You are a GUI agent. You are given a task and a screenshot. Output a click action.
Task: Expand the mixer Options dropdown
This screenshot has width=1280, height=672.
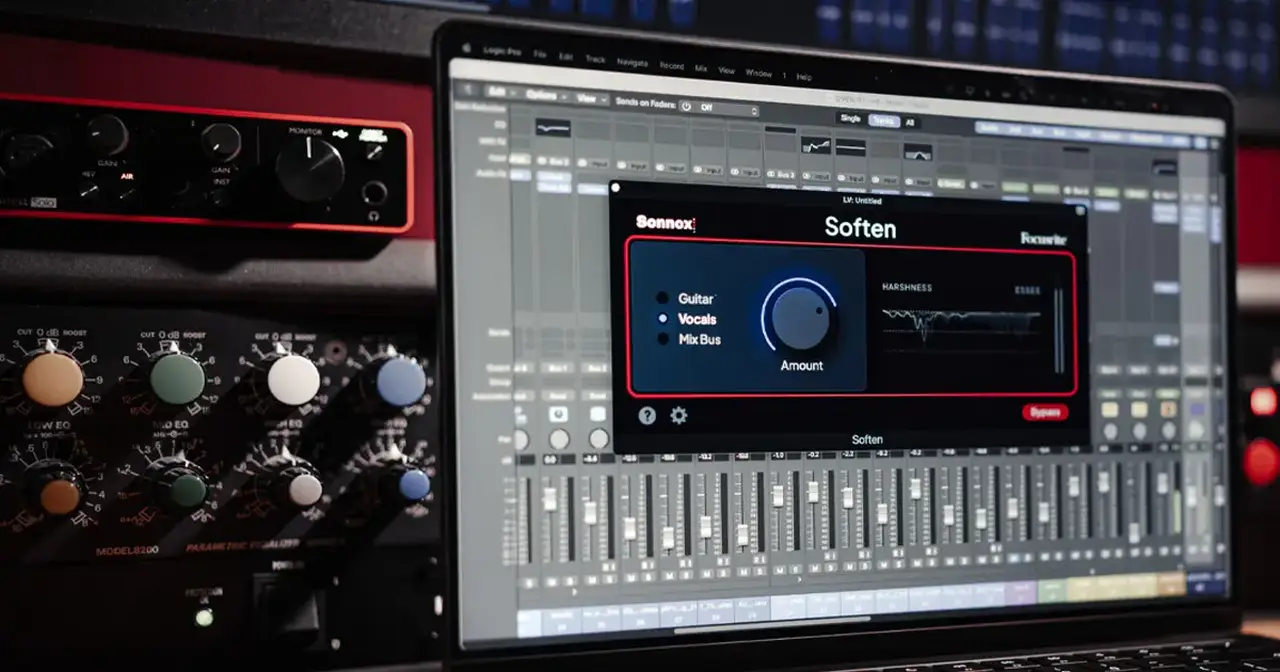coord(544,96)
